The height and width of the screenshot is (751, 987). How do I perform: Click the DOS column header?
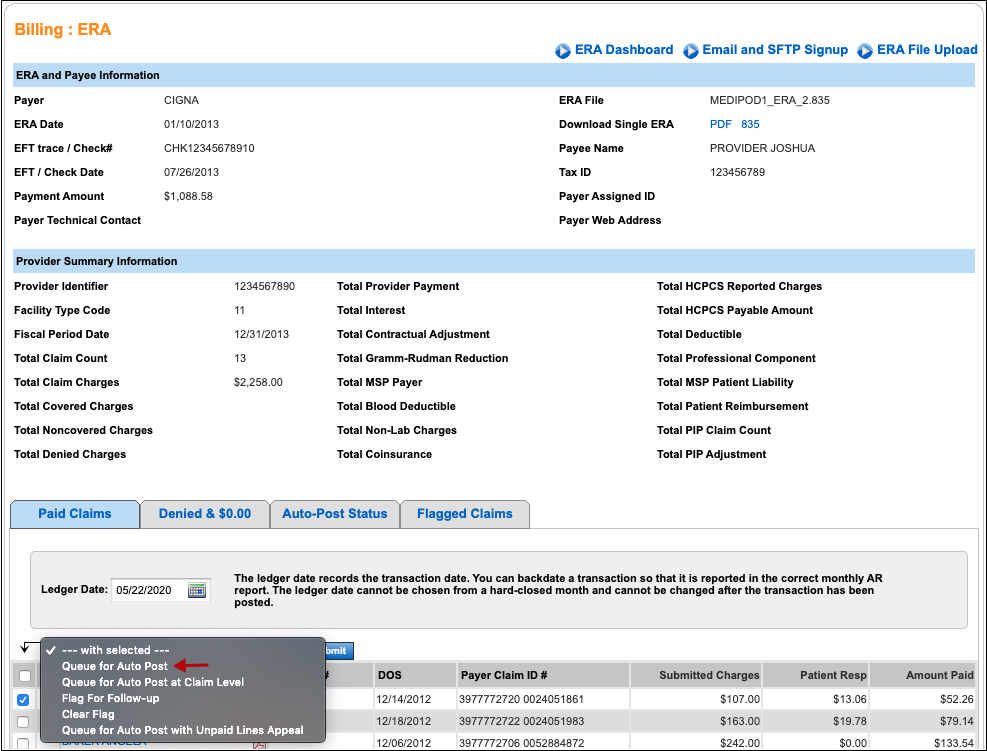click(415, 675)
